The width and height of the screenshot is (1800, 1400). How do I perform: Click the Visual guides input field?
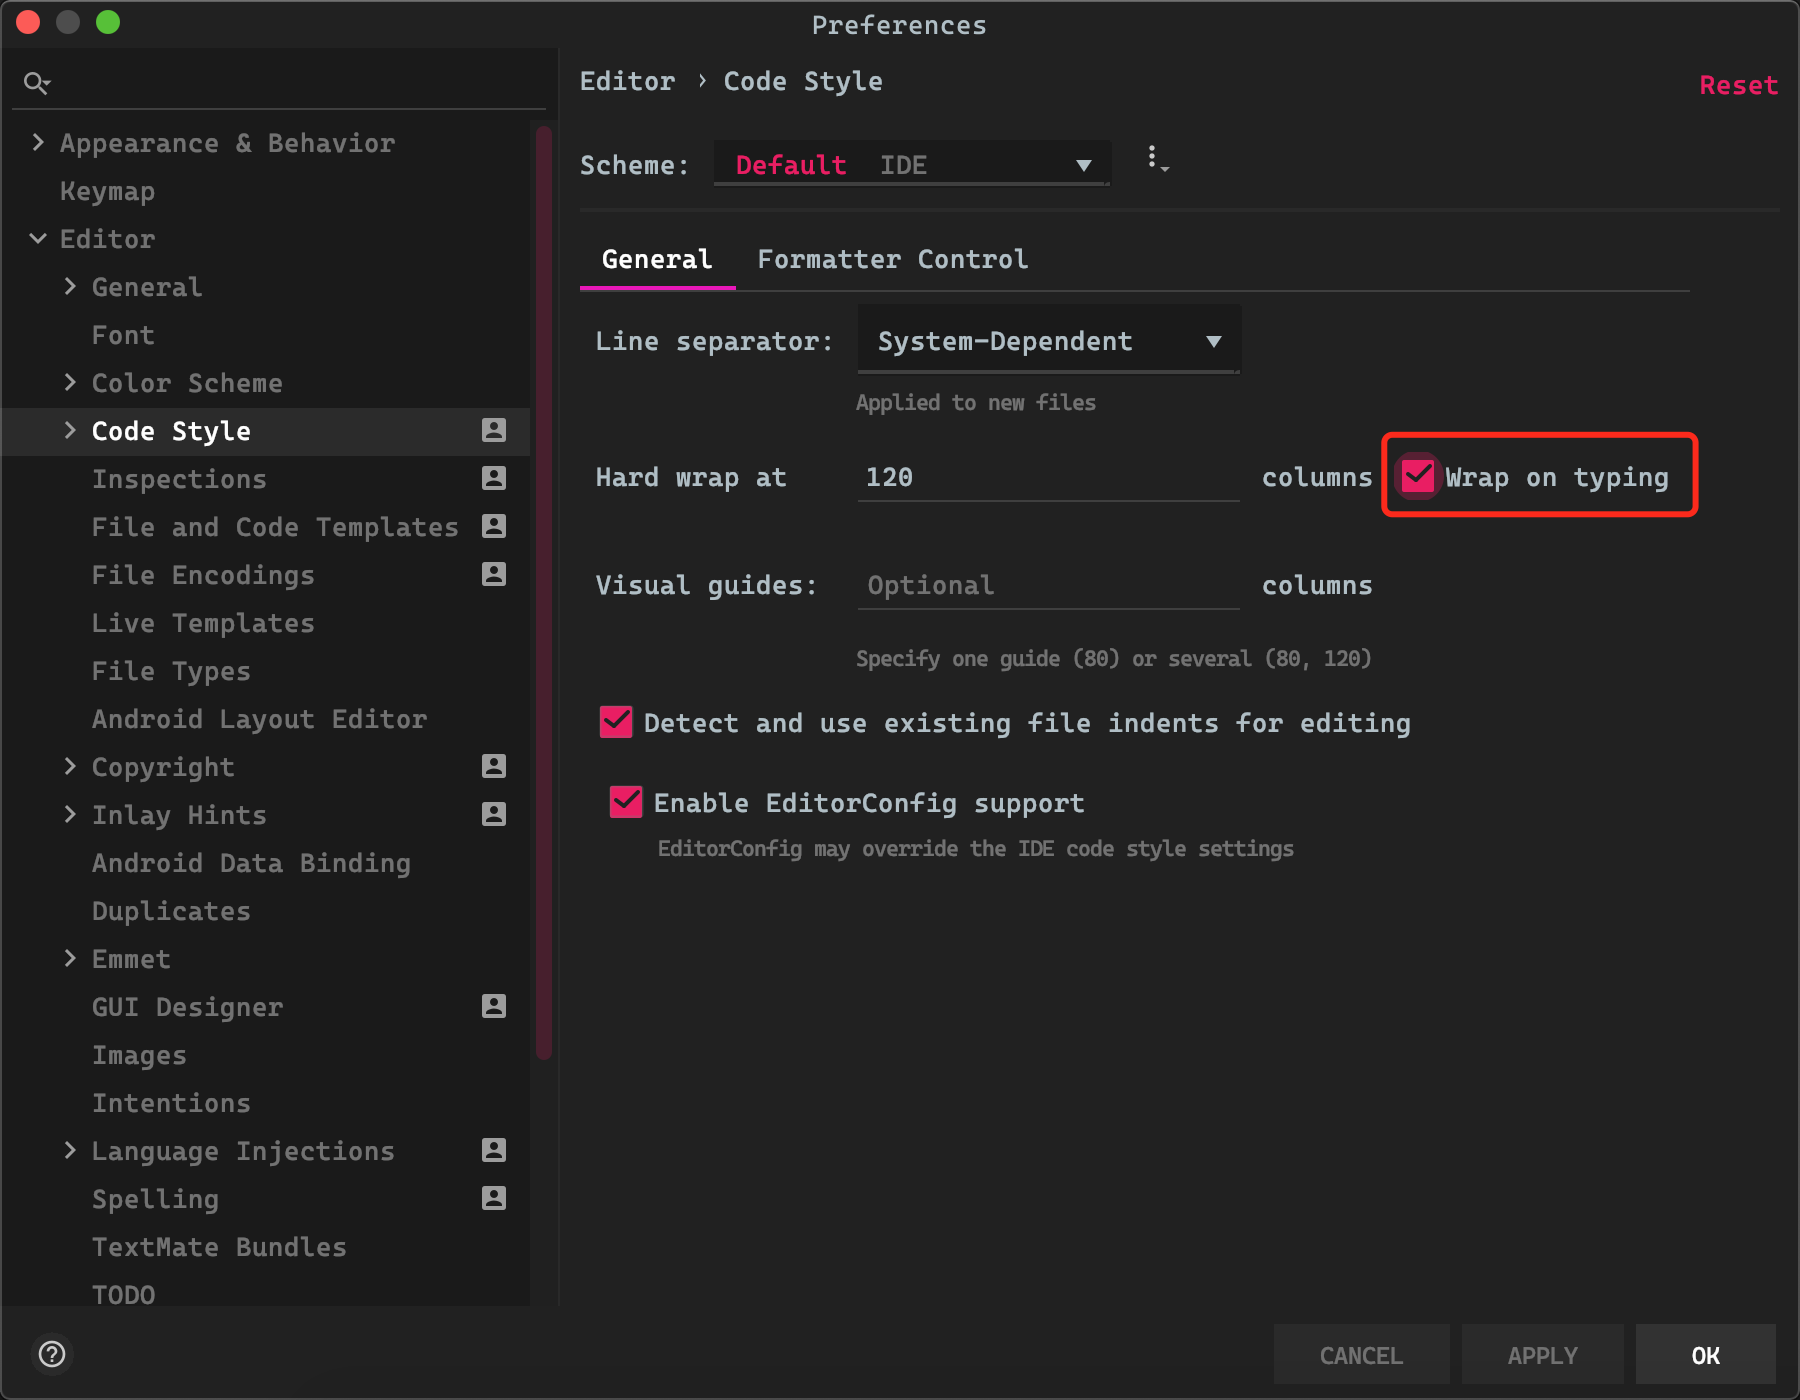[x=1048, y=585]
